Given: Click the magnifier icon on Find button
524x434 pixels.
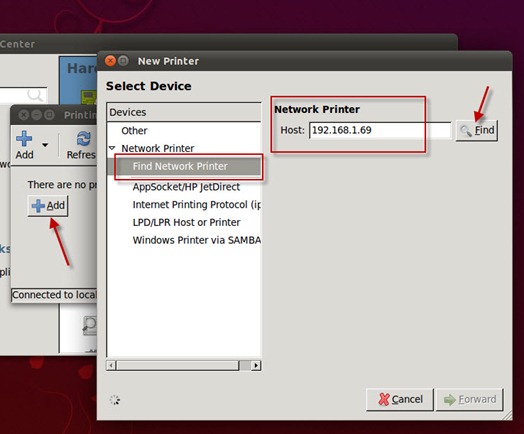Looking at the screenshot, I should point(466,130).
